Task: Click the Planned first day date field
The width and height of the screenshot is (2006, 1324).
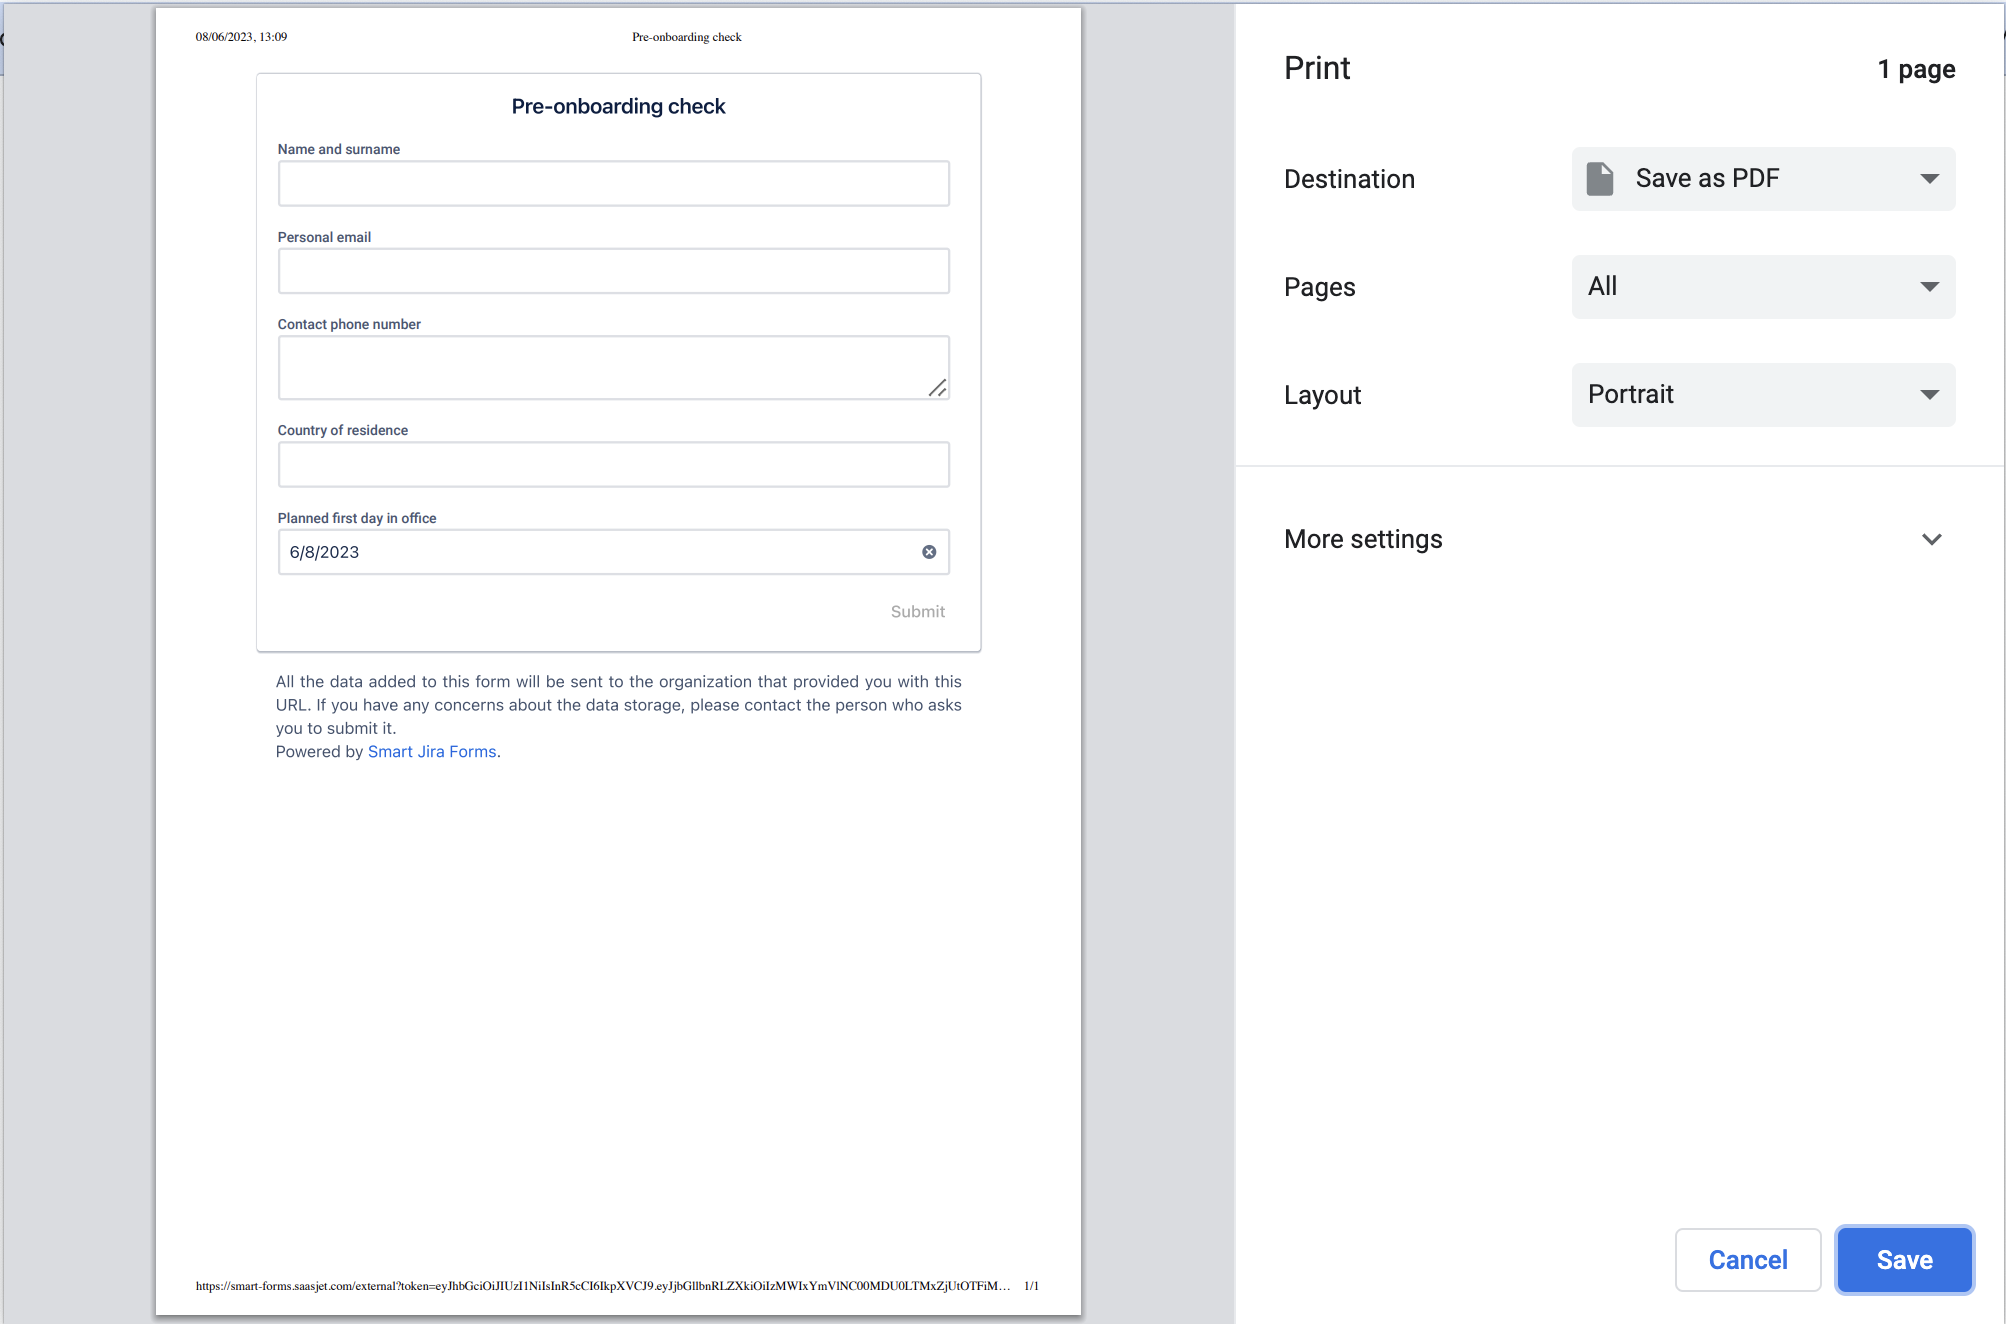Action: click(590, 552)
